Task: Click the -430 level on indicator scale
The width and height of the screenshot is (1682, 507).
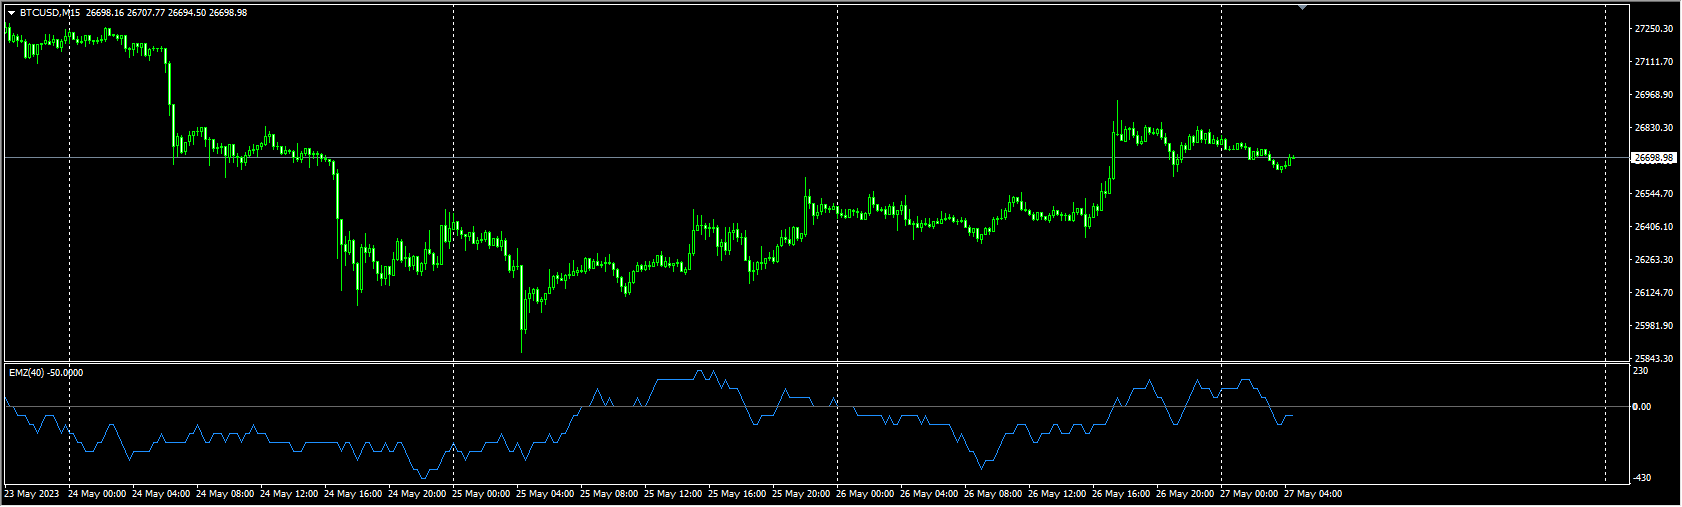Action: 1641,478
